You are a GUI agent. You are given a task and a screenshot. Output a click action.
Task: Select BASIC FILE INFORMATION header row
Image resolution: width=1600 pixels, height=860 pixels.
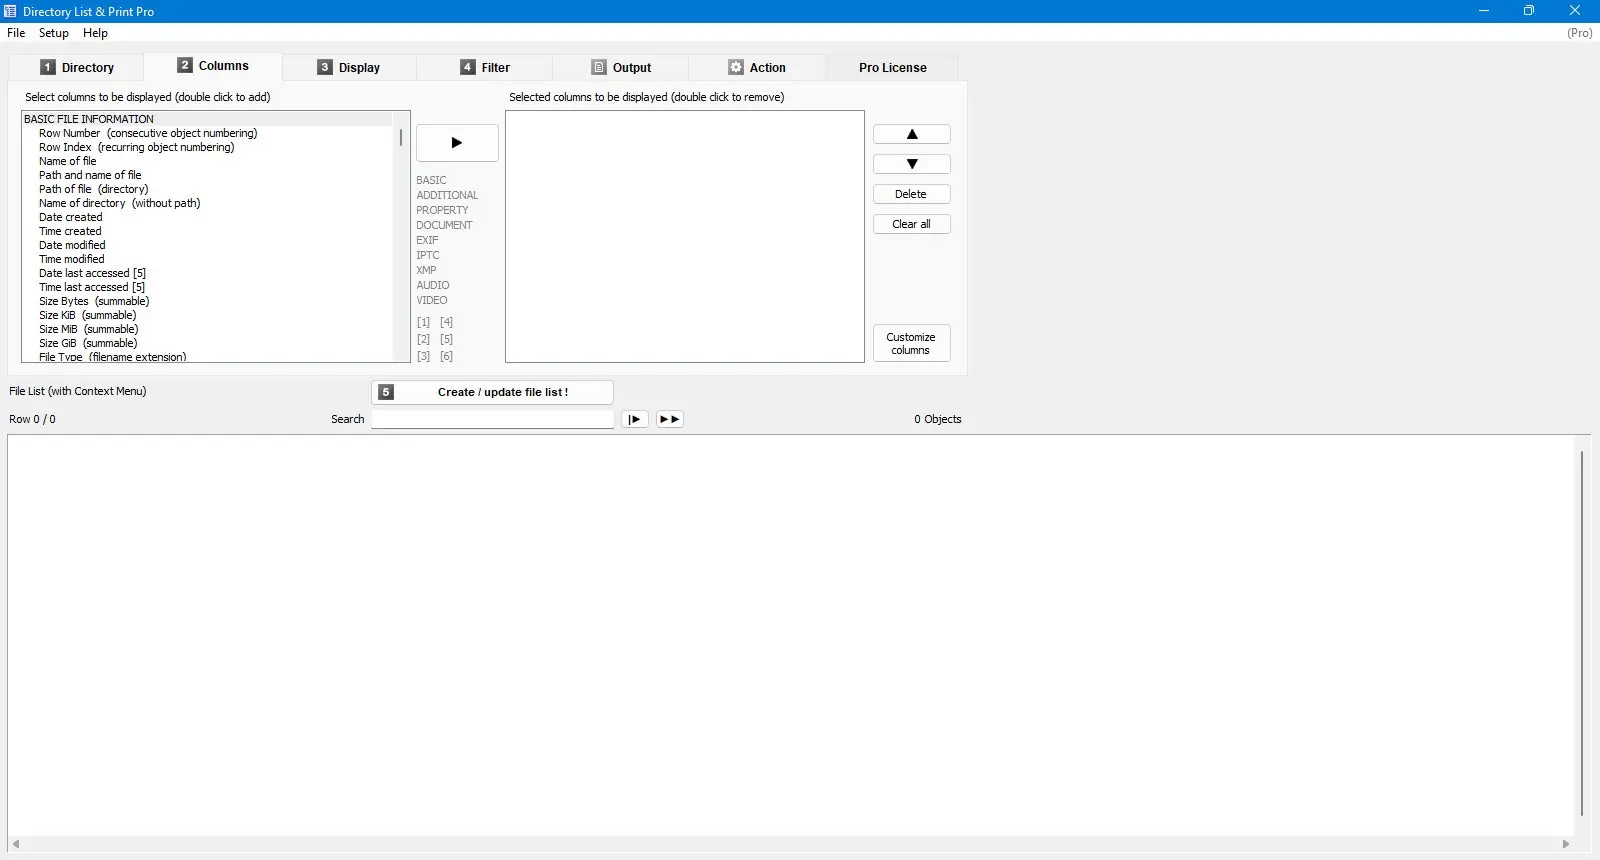pos(207,119)
